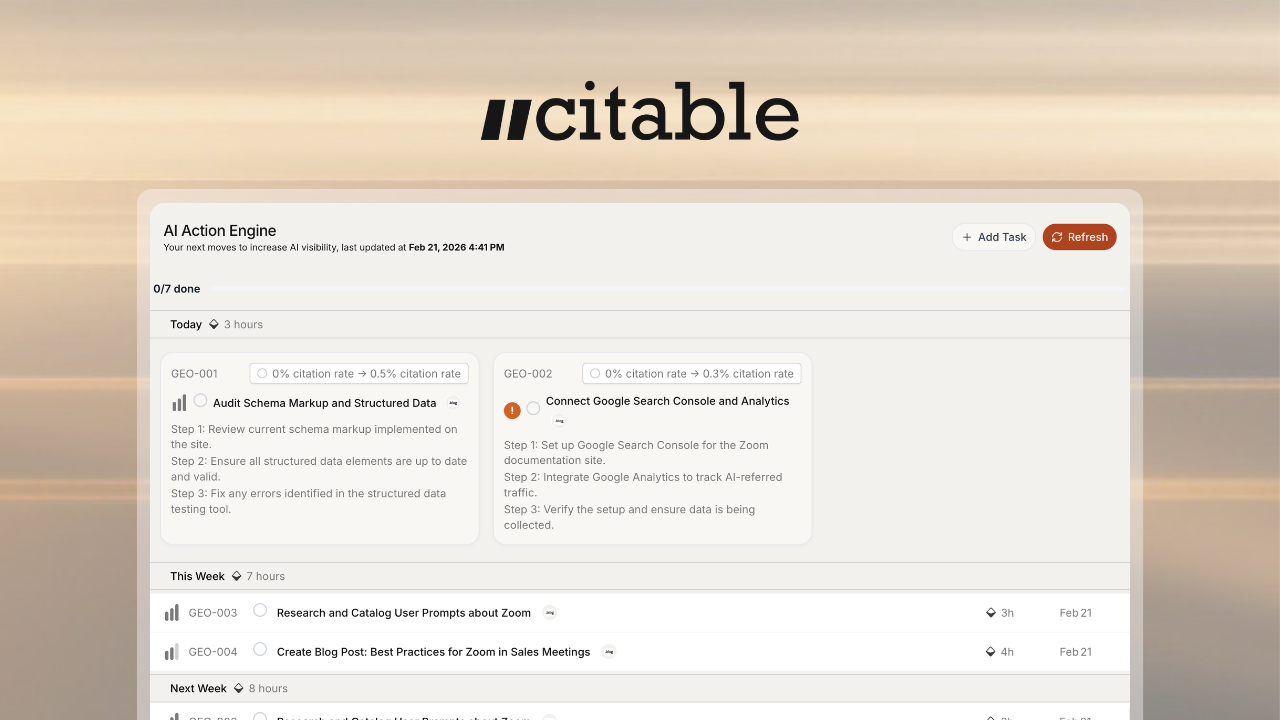Click the orange urgent icon on GEO-002

click(512, 410)
